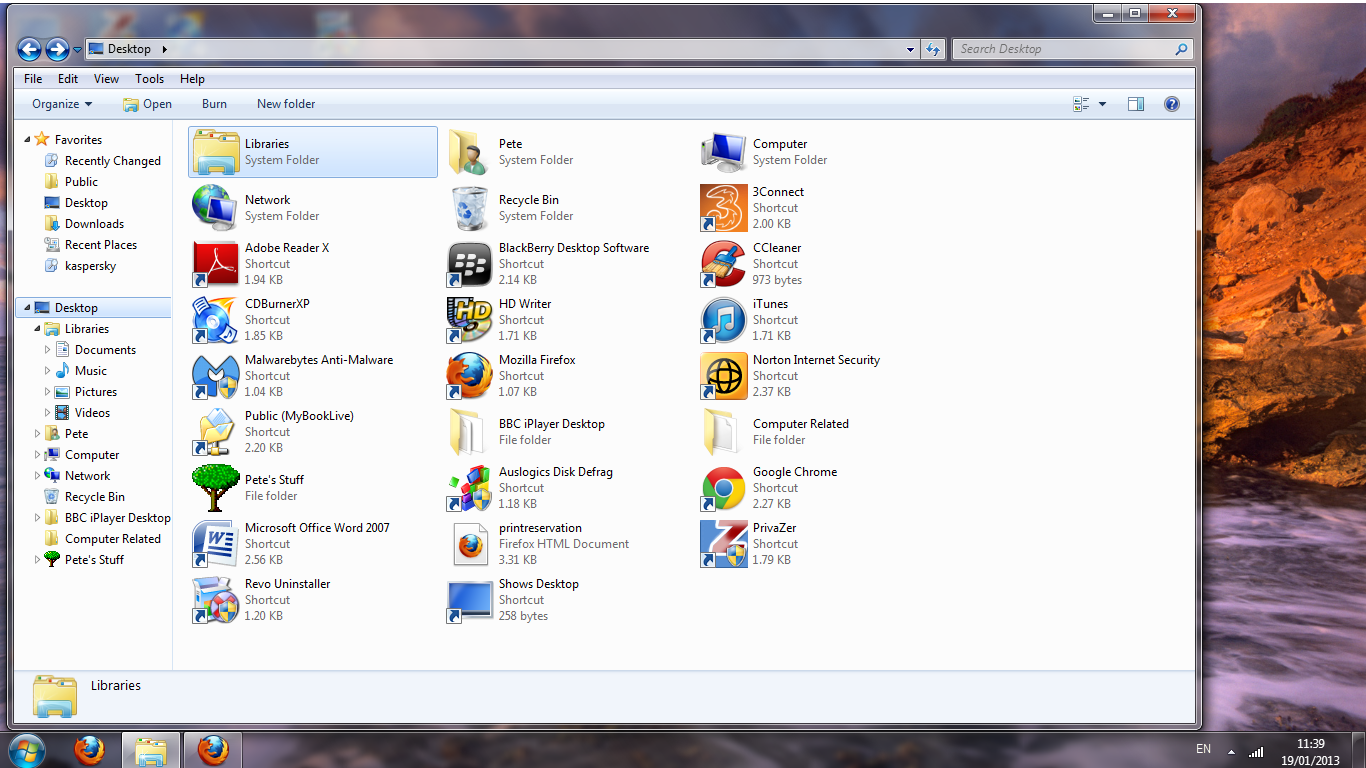Open the recent pages dropdown next to Forward

77,49
